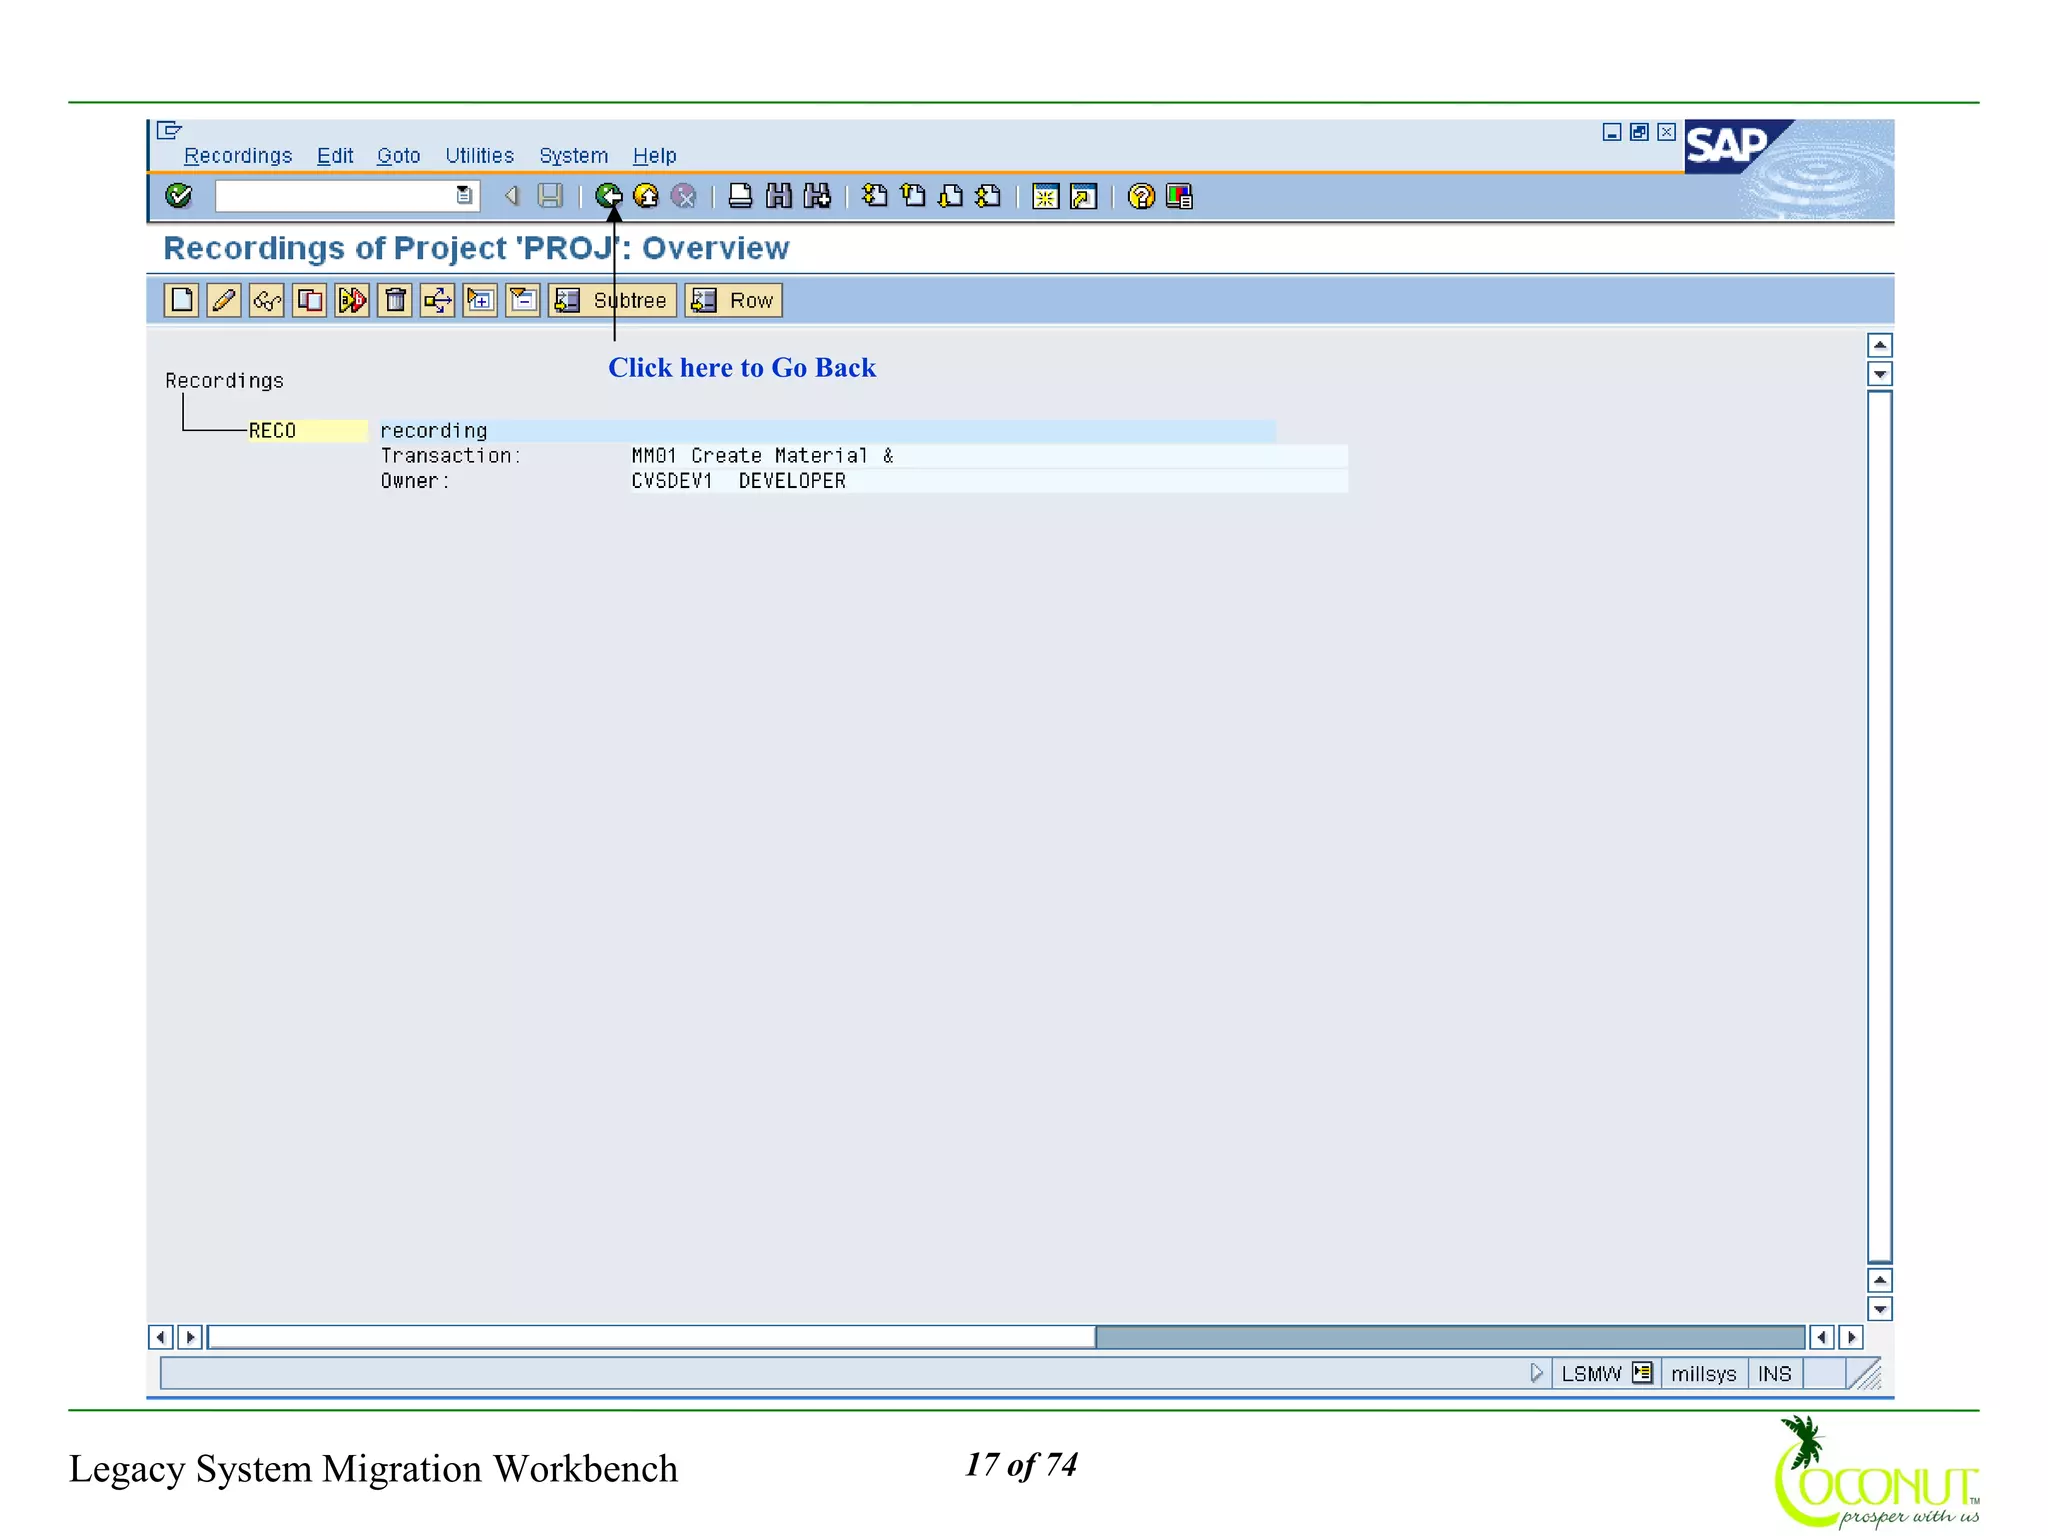Edit recording using the pencil icon
Image resolution: width=2048 pixels, height=1536 pixels.
point(224,300)
